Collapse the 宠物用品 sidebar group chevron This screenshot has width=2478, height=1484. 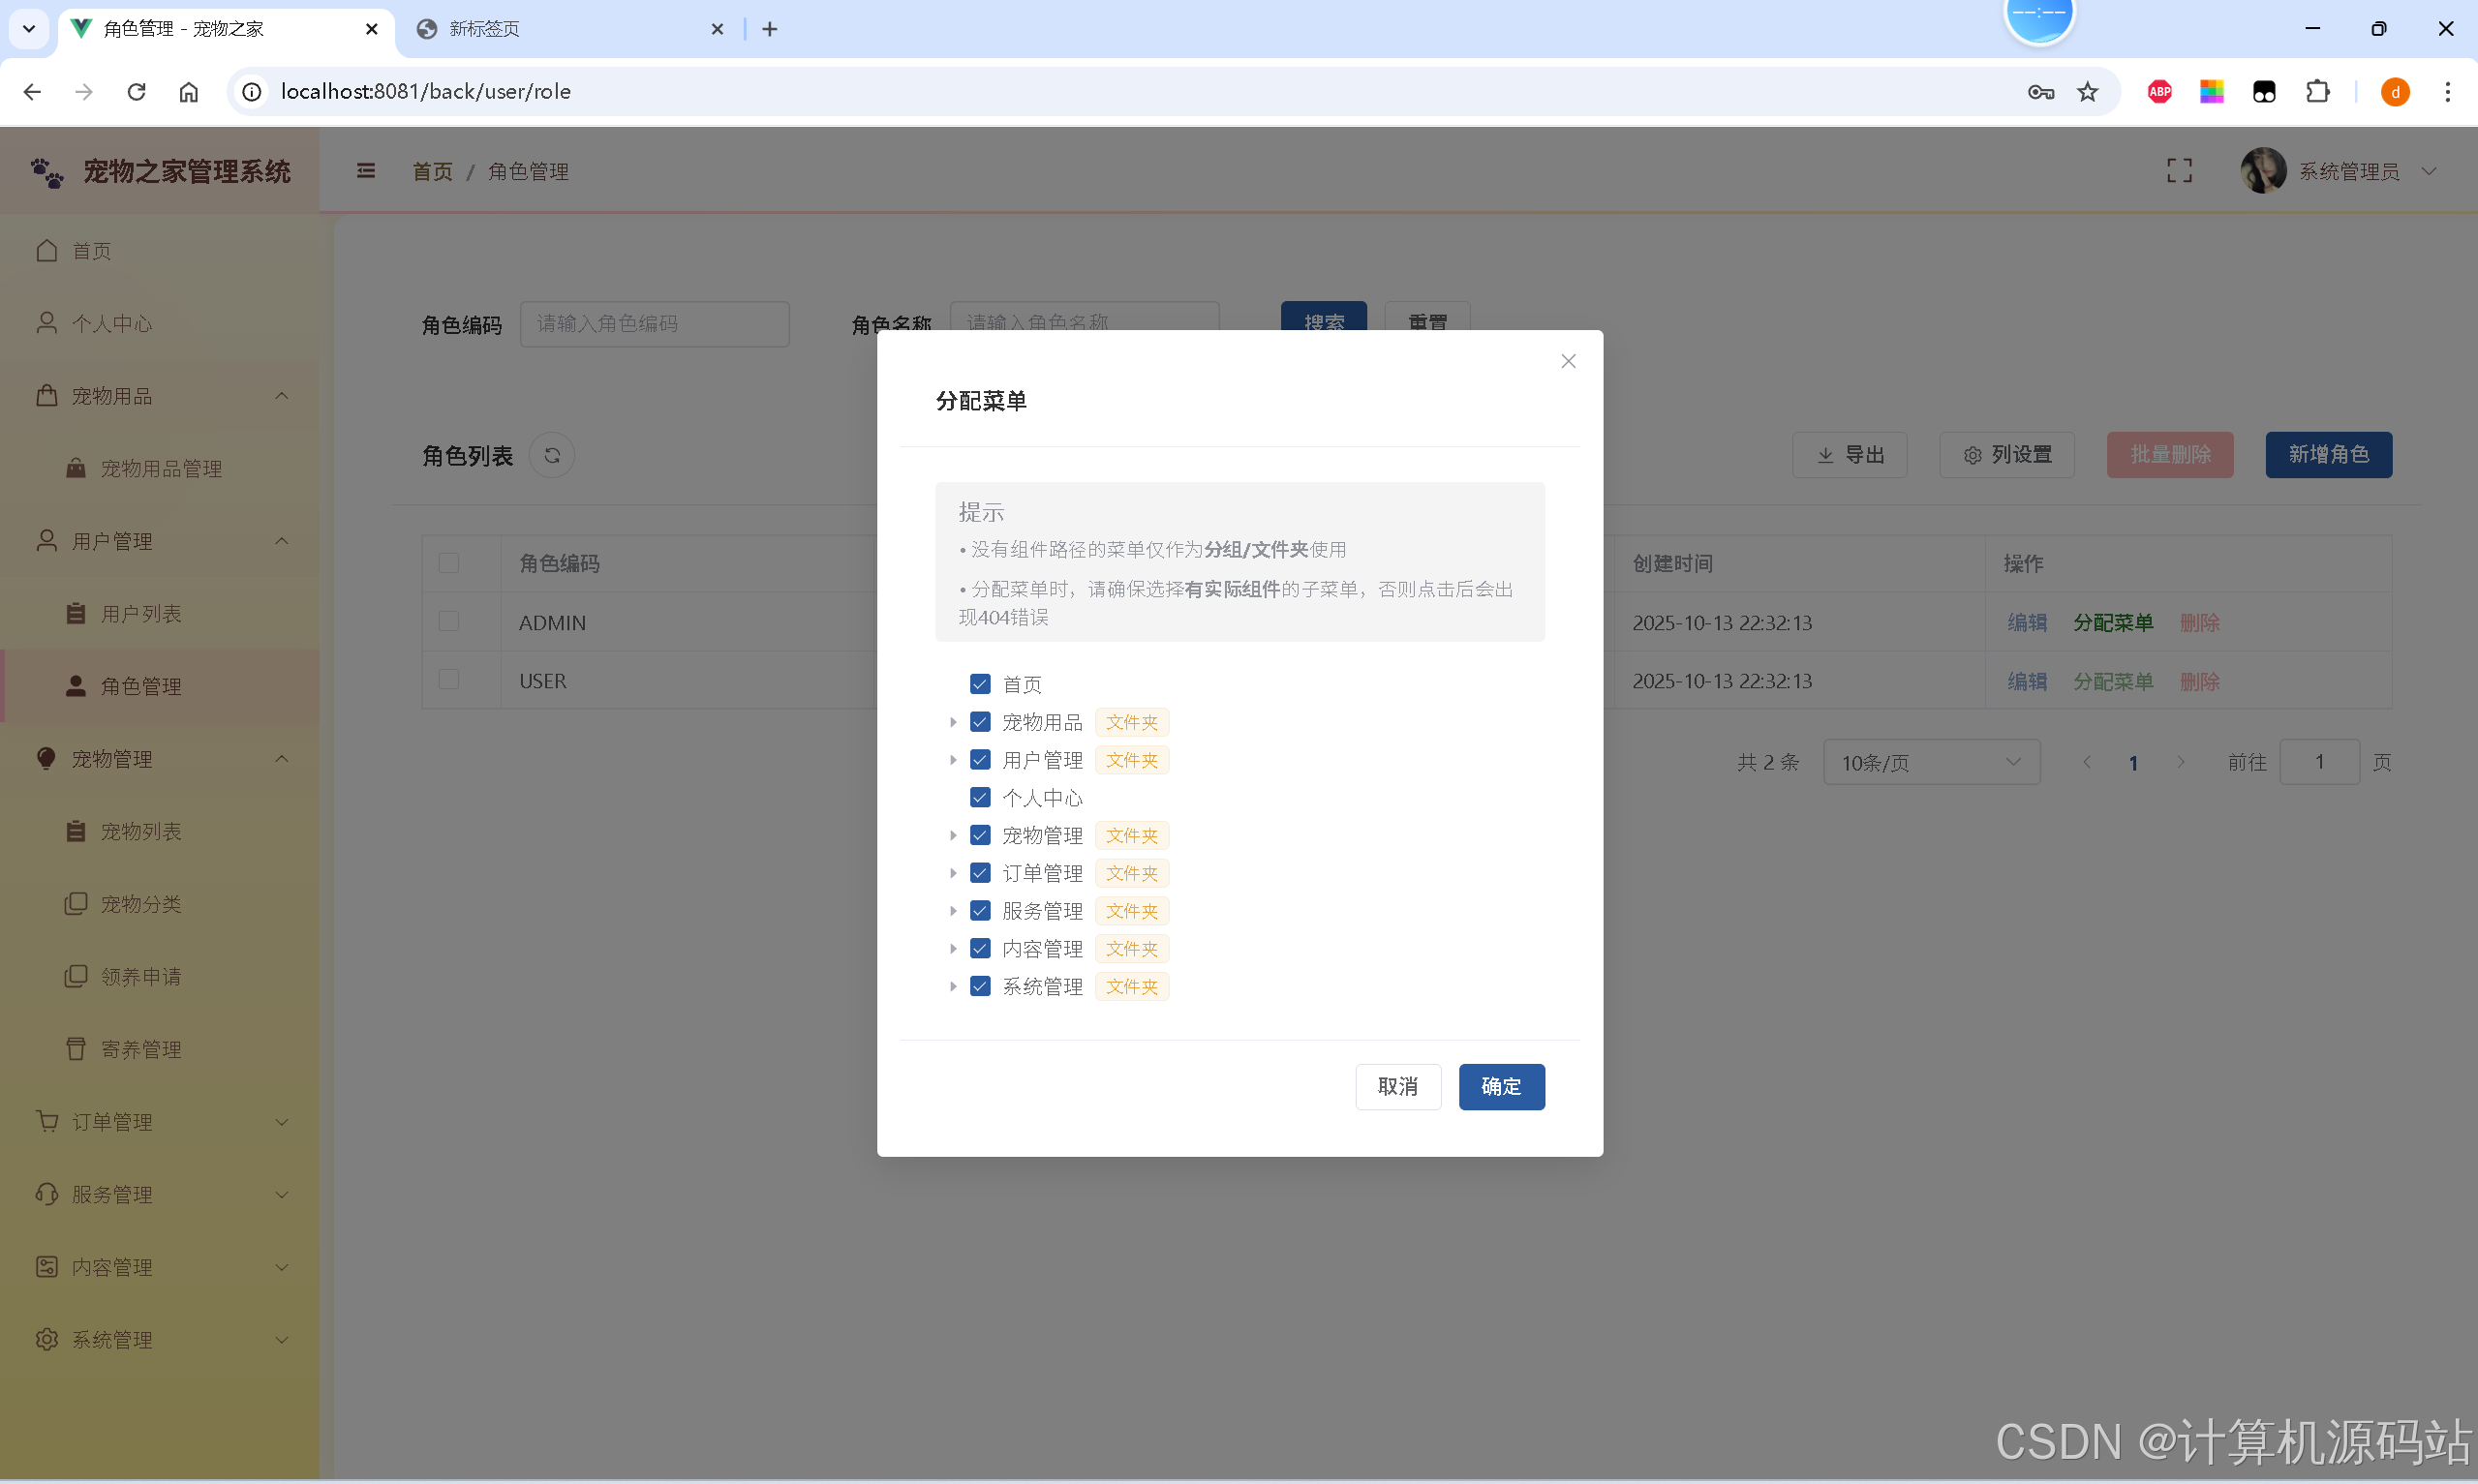(282, 396)
